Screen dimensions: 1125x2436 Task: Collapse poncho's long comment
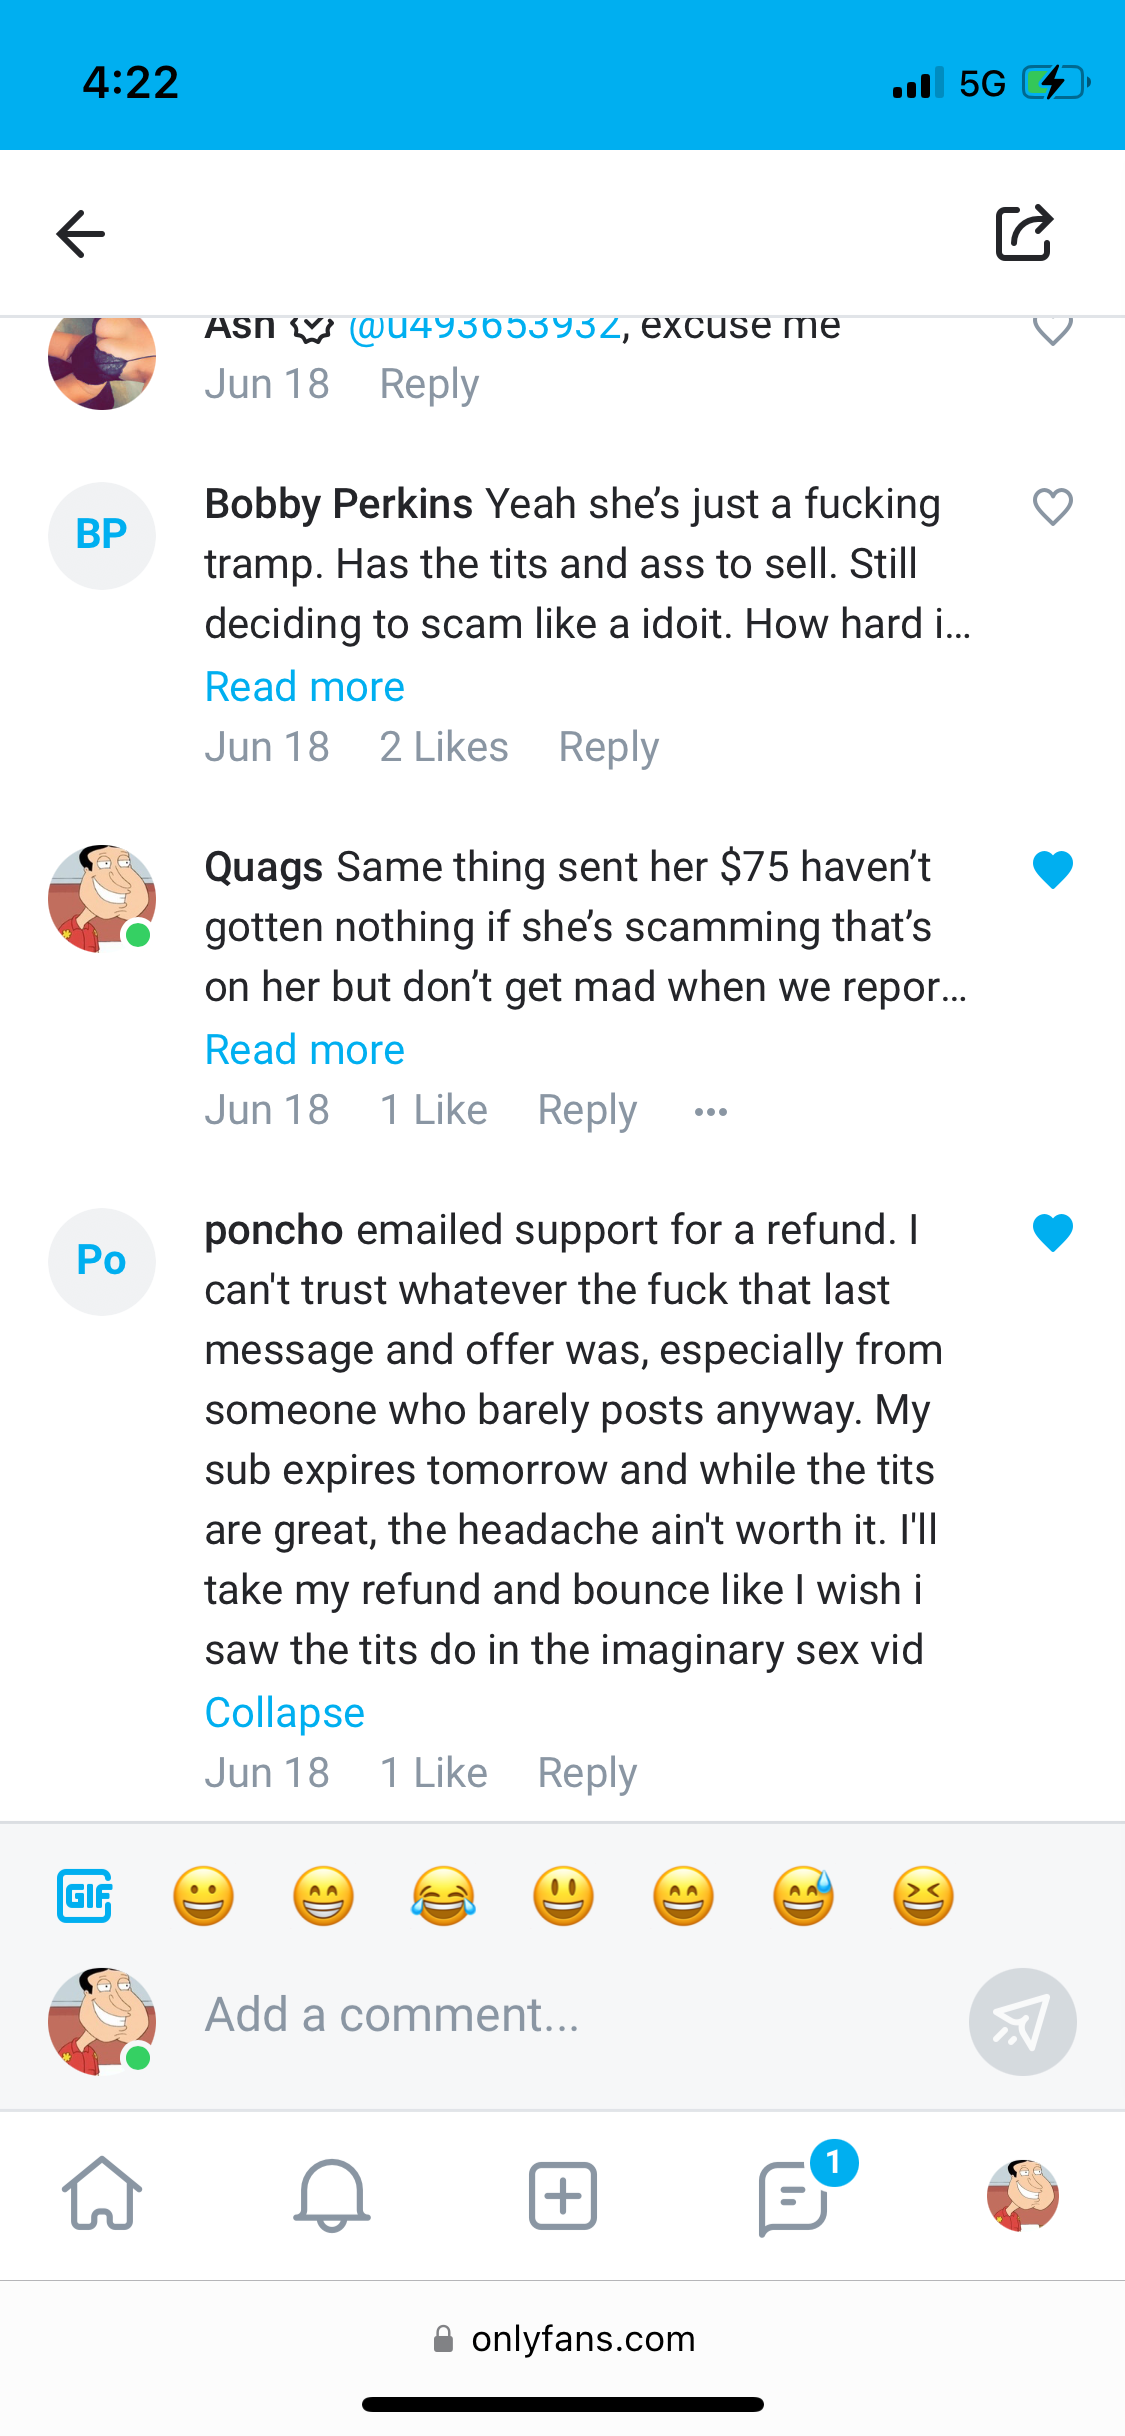point(285,1713)
